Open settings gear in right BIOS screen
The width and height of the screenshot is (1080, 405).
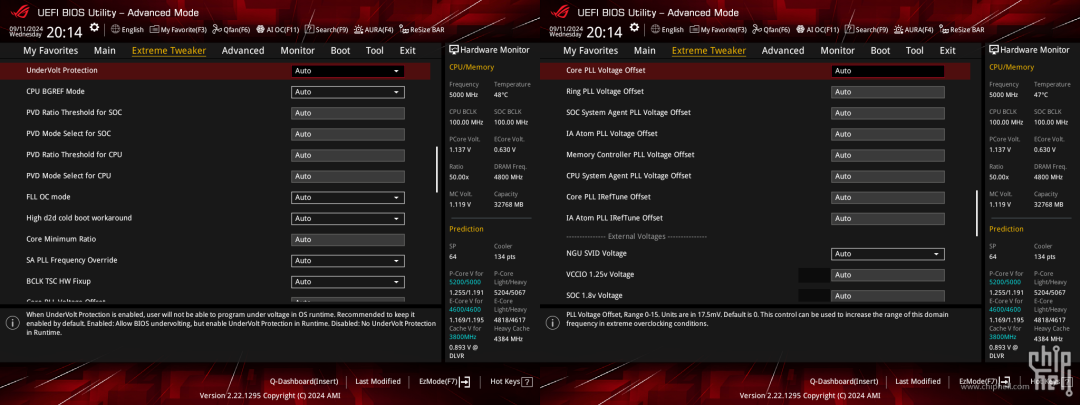[634, 28]
